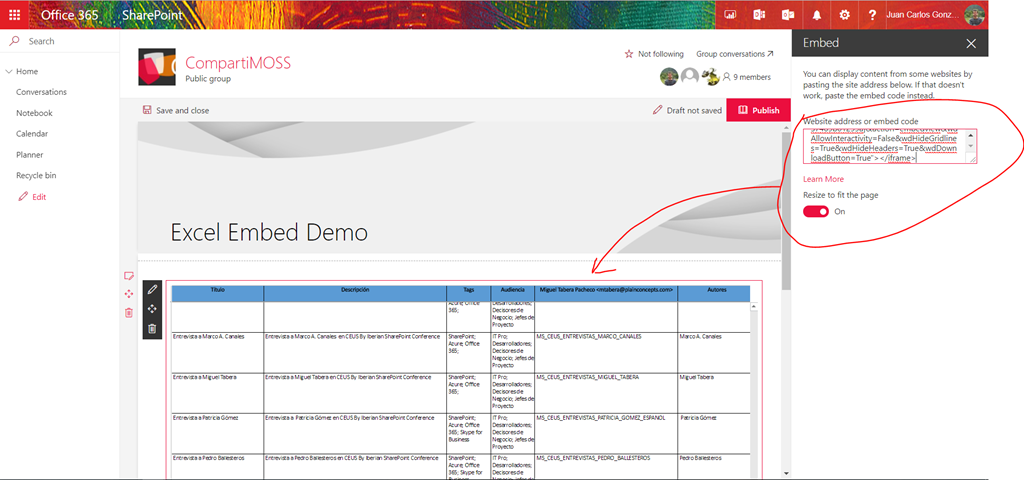Screen dimensions: 1024x480
Task: Open Group conversations link
Action: (734, 54)
